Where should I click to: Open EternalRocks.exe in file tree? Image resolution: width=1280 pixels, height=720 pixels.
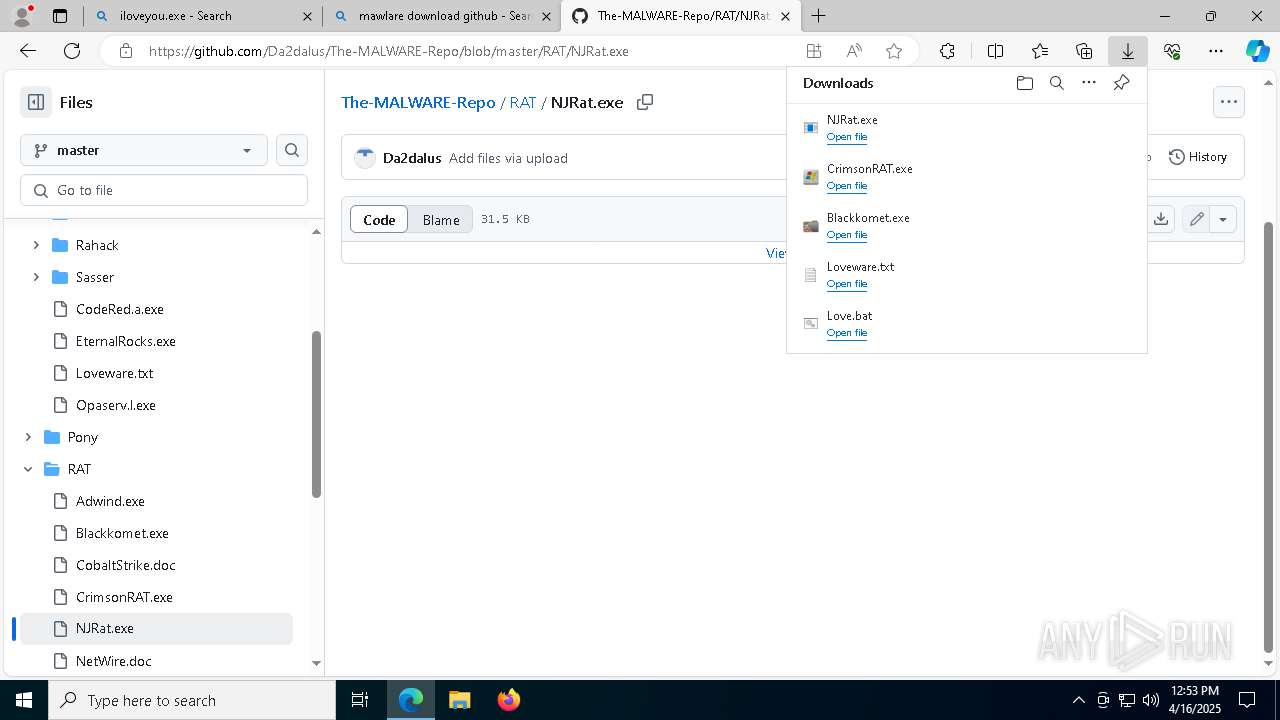126,341
